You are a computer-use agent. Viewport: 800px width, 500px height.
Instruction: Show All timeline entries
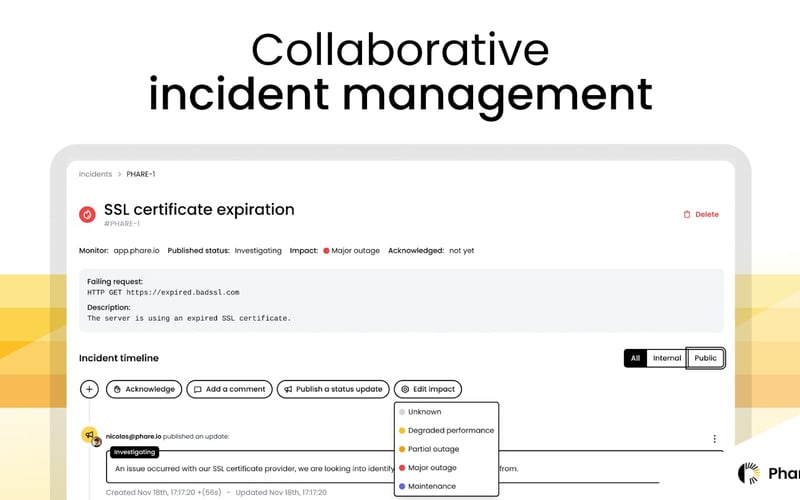pos(635,358)
